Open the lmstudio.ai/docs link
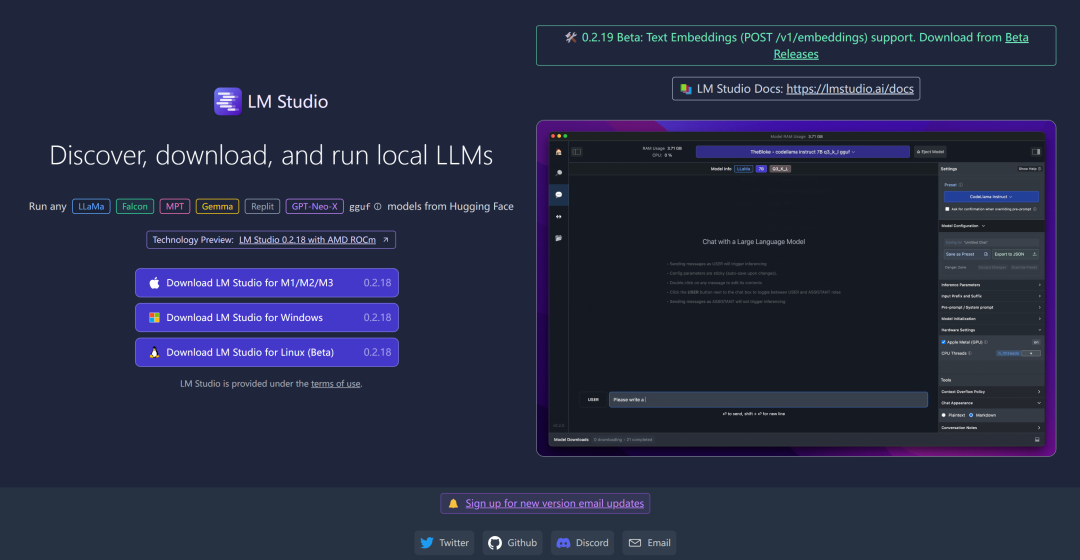 click(850, 89)
